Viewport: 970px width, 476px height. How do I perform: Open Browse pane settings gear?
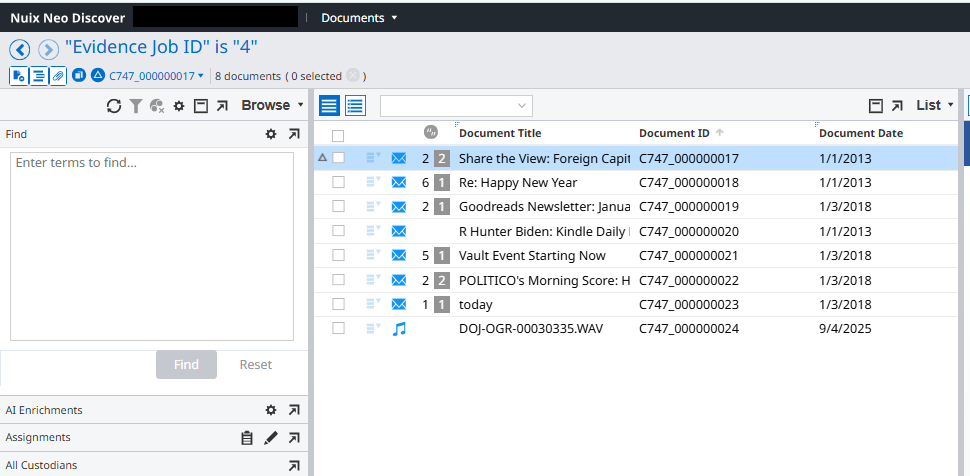(x=179, y=106)
